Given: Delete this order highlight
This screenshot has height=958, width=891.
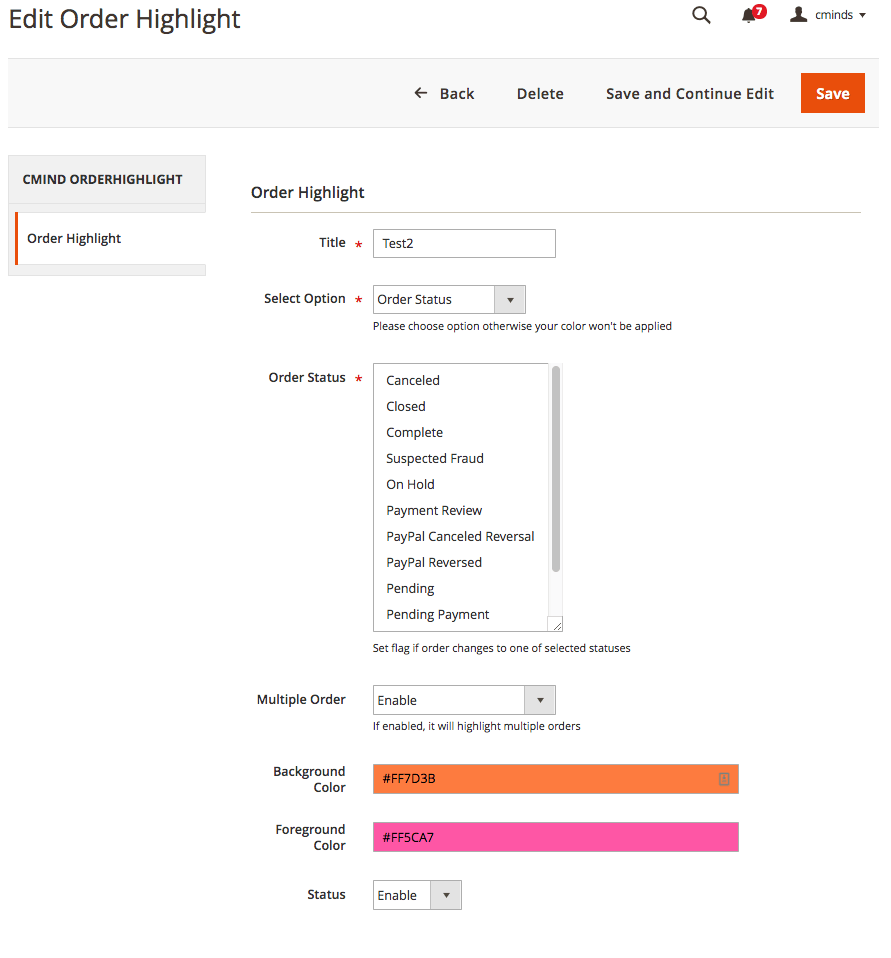Looking at the screenshot, I should coord(540,94).
